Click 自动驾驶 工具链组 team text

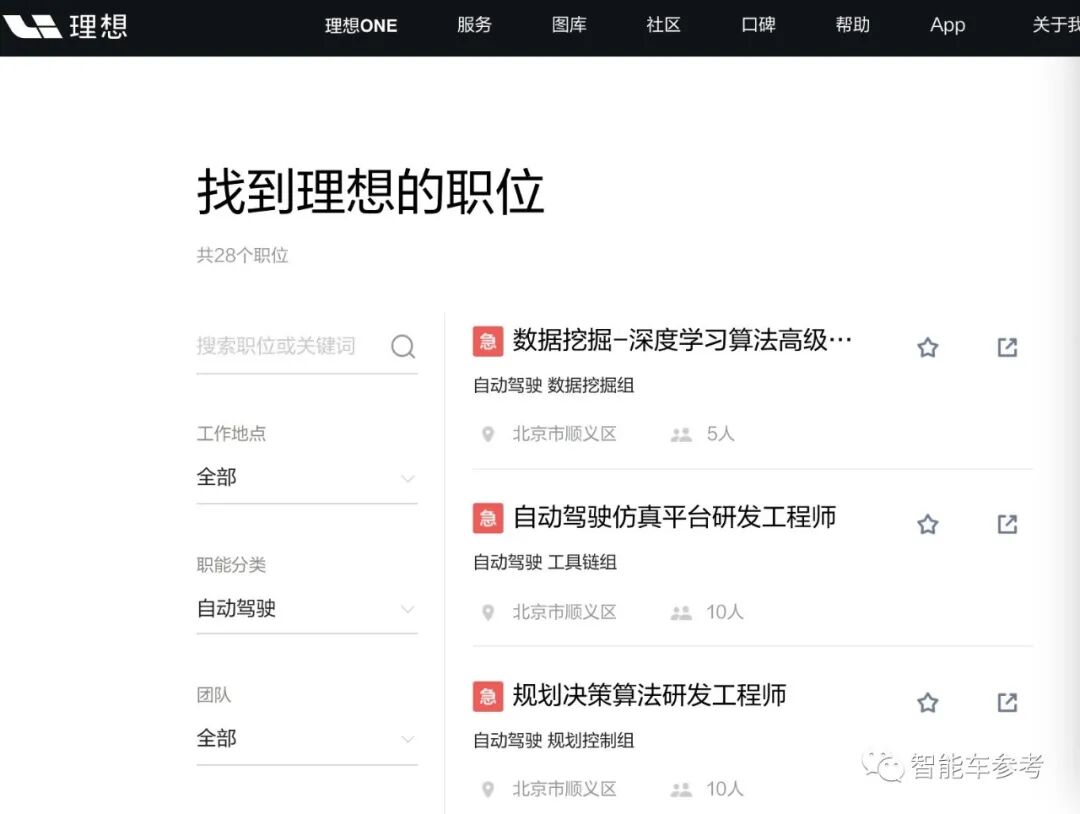[x=545, y=563]
